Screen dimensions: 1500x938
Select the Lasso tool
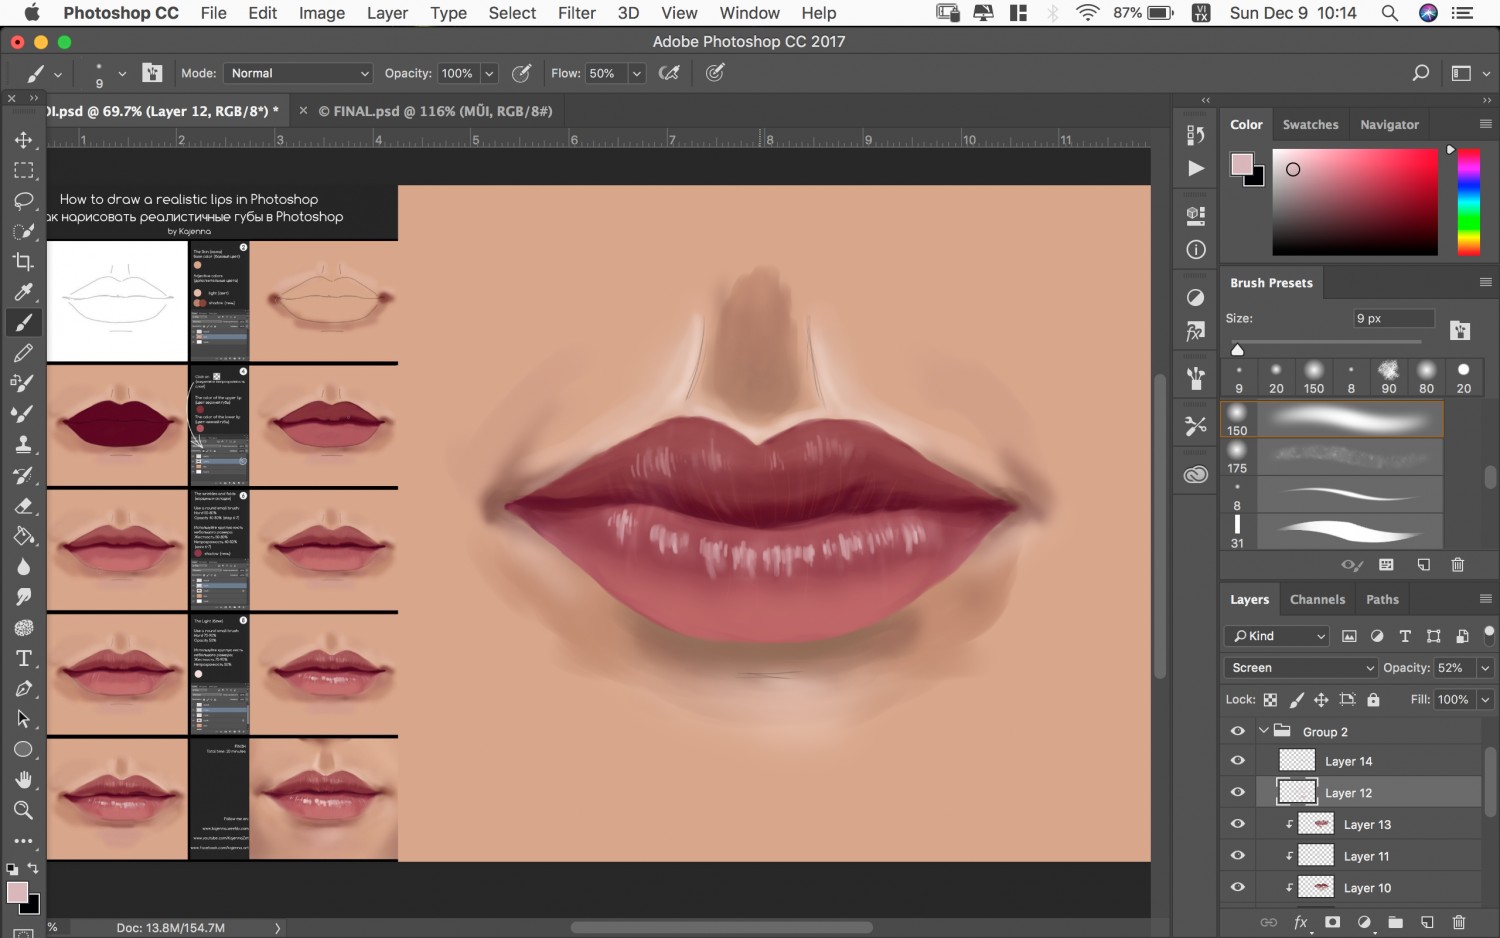pyautogui.click(x=24, y=201)
